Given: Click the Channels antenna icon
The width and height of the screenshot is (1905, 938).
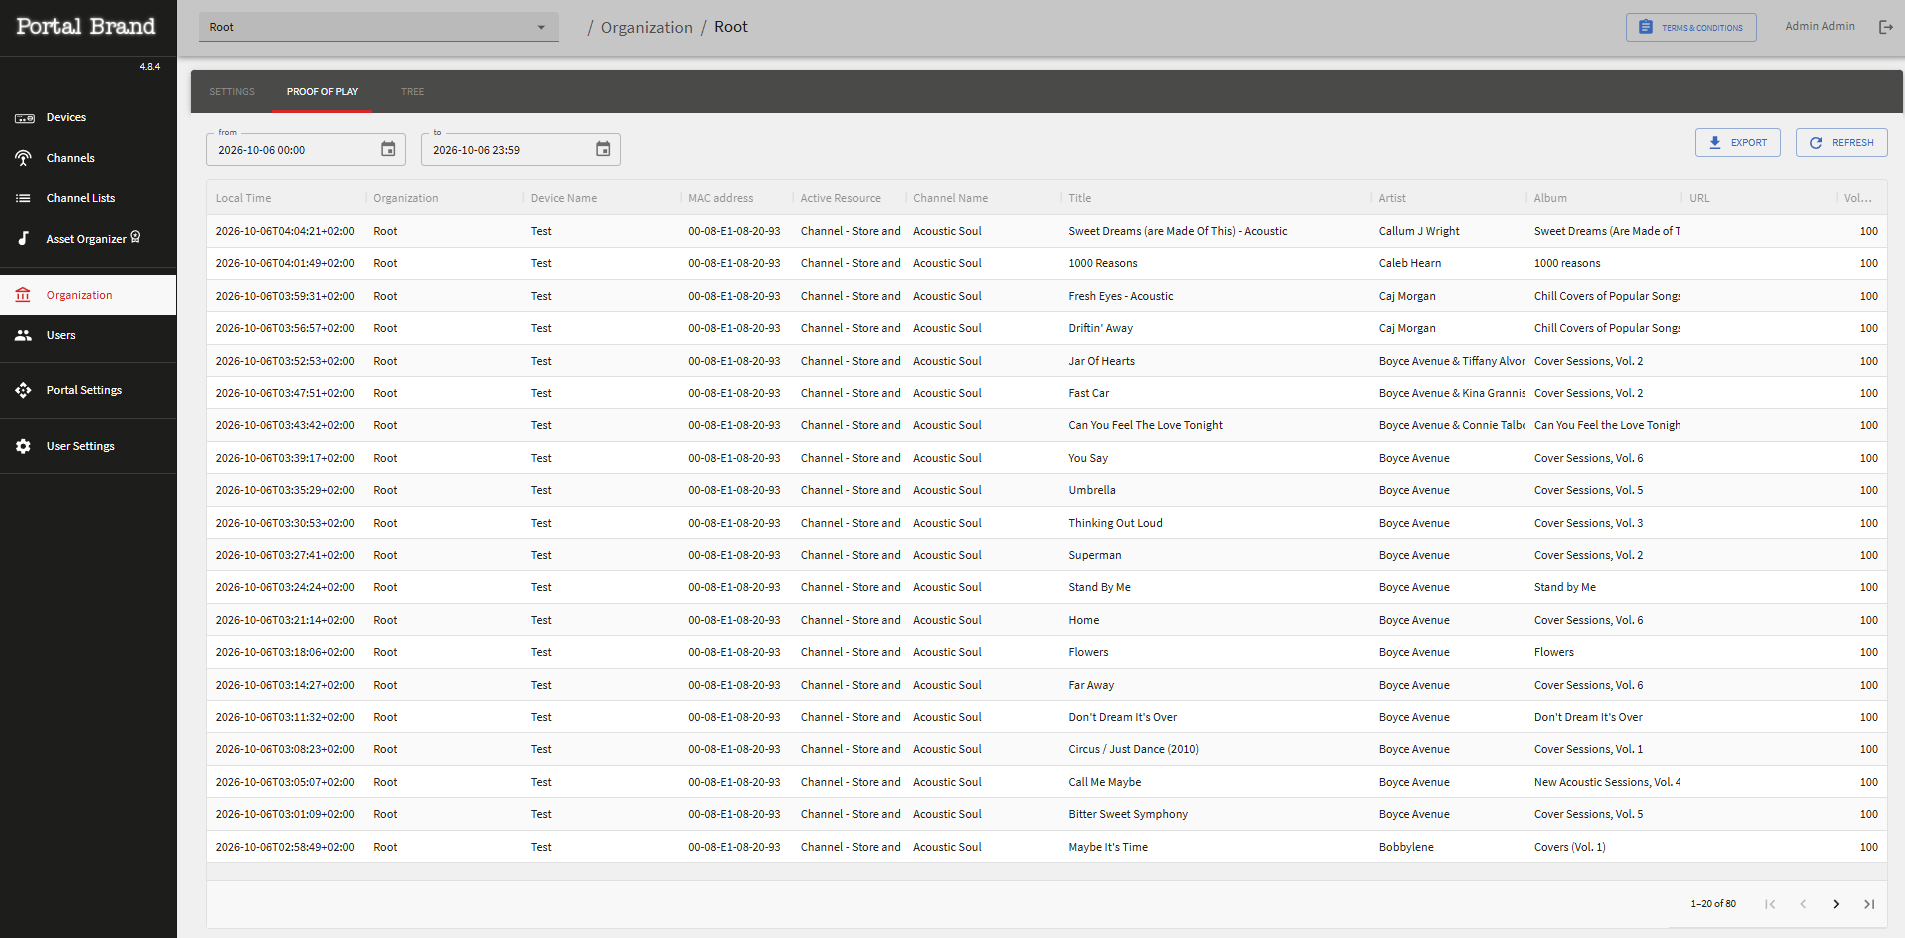Looking at the screenshot, I should (23, 158).
